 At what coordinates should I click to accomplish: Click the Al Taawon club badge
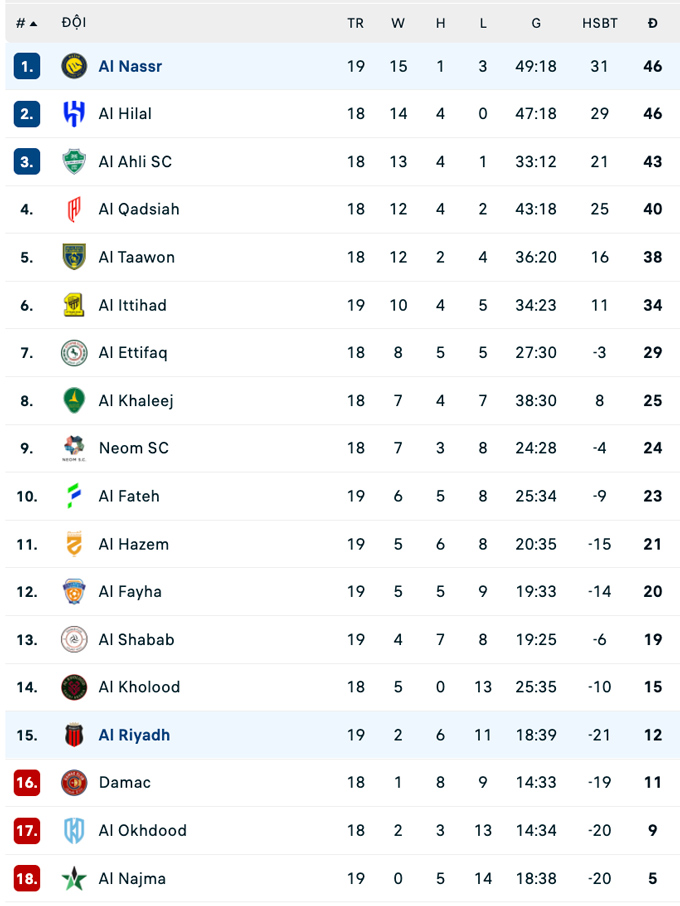point(74,257)
